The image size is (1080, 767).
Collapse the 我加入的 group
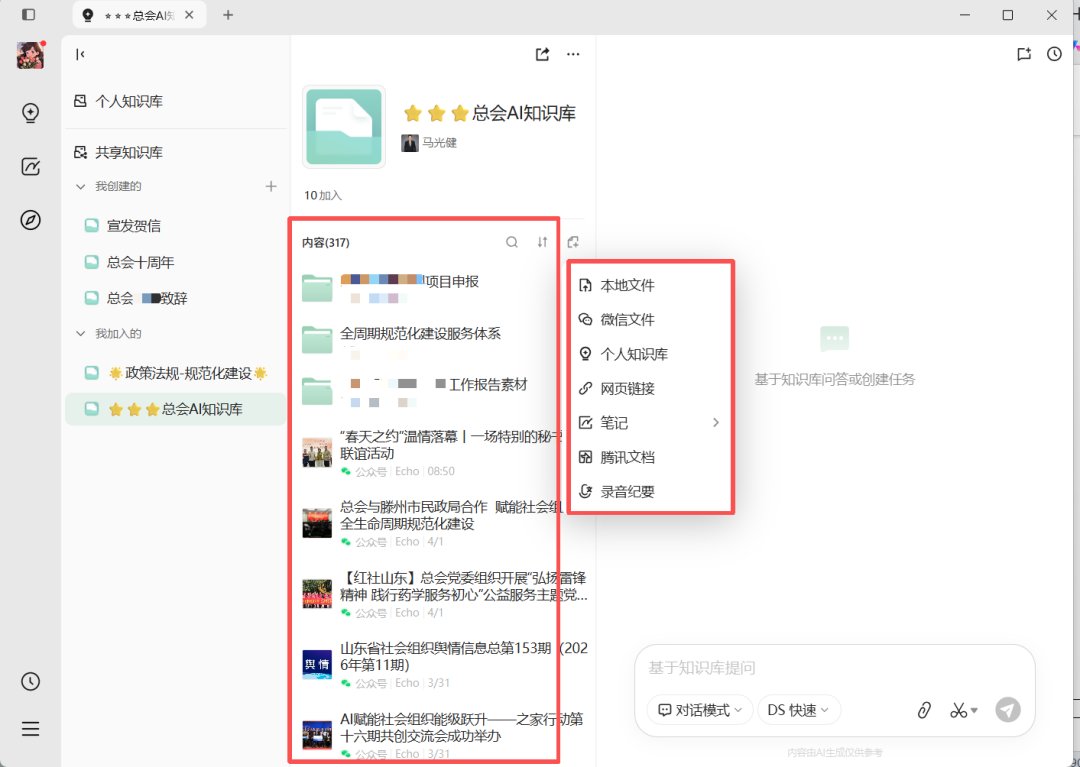[x=81, y=334]
